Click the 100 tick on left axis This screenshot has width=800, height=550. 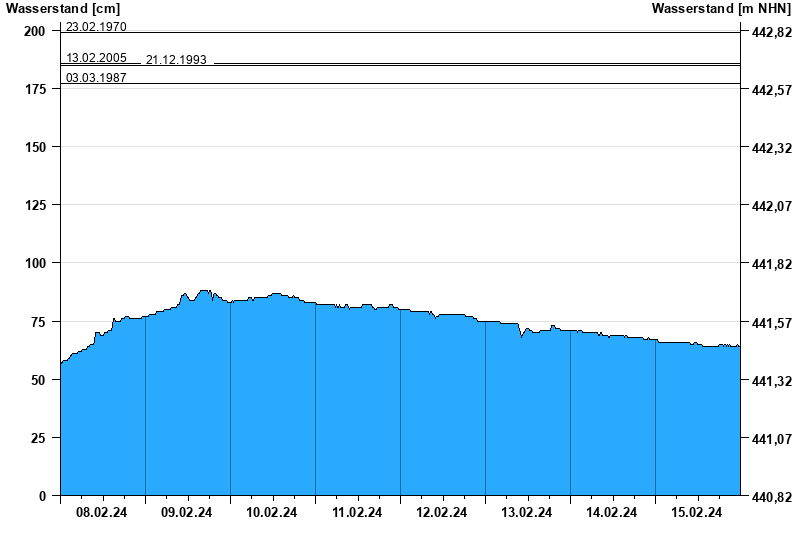[35, 263]
